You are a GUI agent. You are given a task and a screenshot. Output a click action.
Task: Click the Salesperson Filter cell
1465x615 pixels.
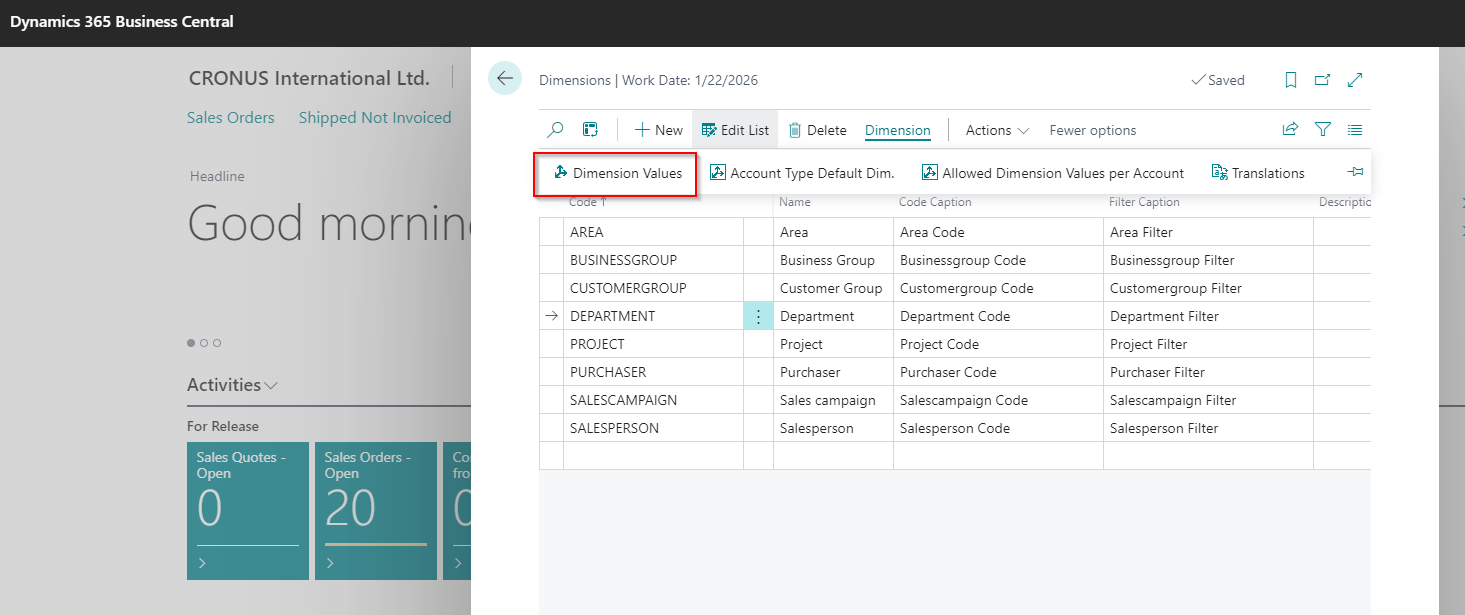(1208, 428)
